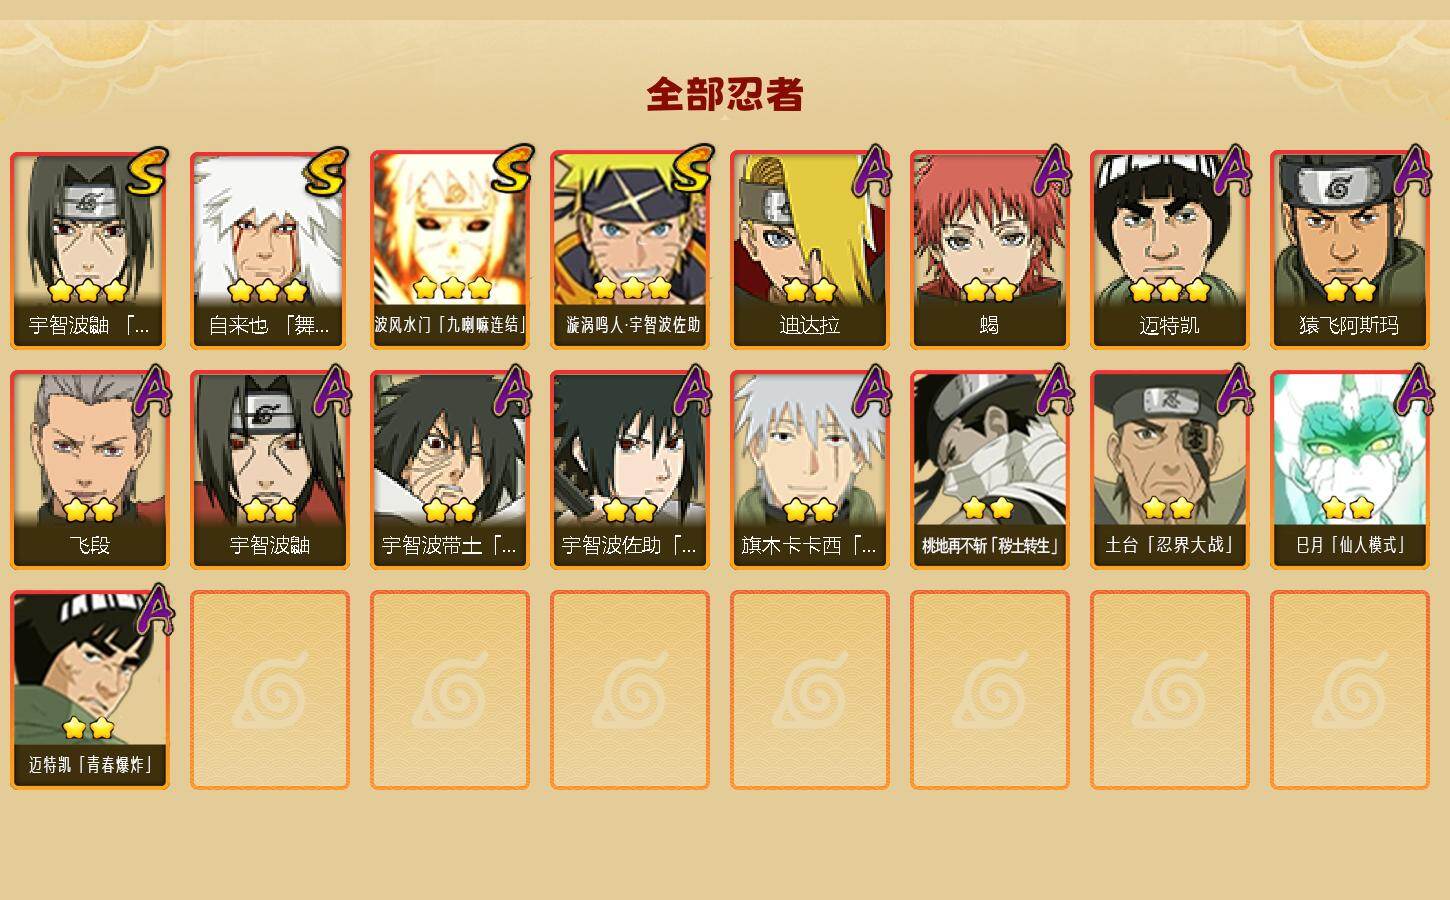Select 波风水门「九喇嘛连结」 card

(450, 250)
